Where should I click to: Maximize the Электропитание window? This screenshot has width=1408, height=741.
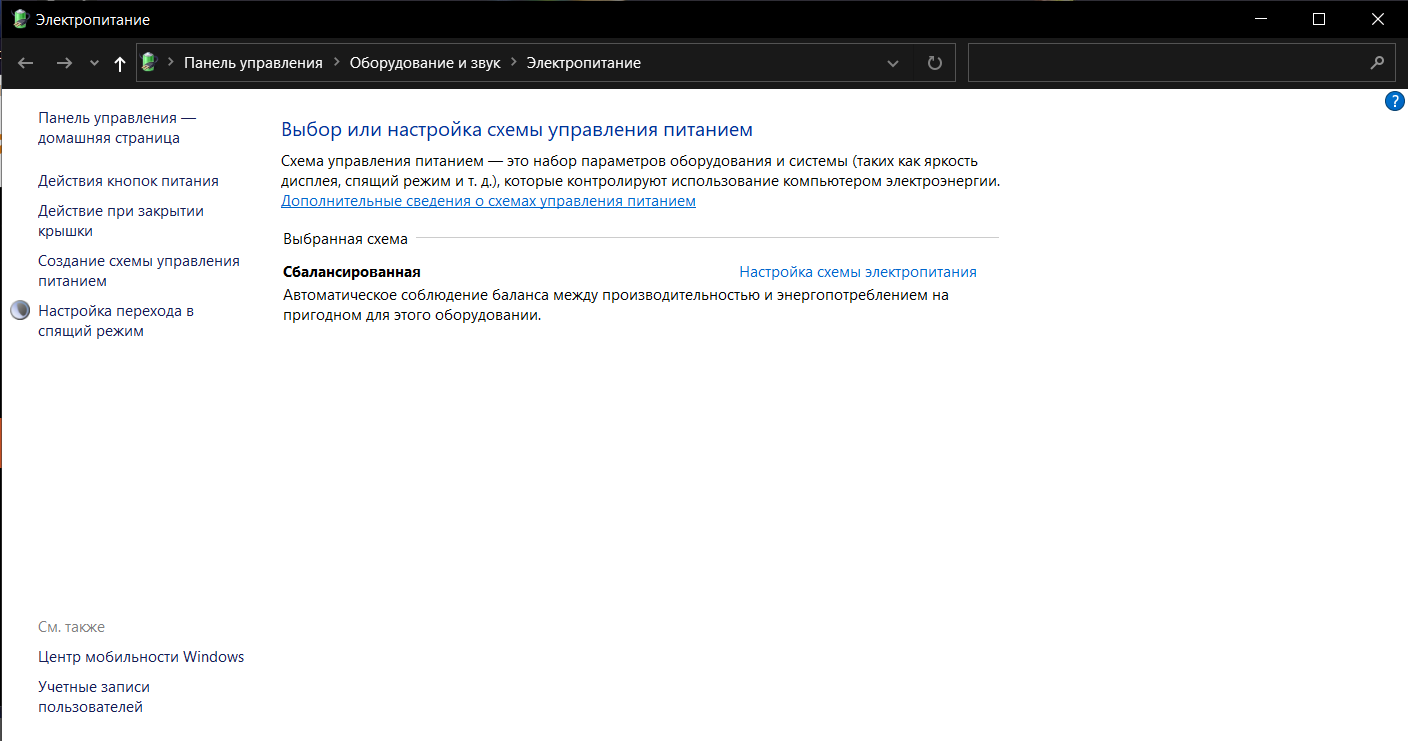coord(1319,19)
